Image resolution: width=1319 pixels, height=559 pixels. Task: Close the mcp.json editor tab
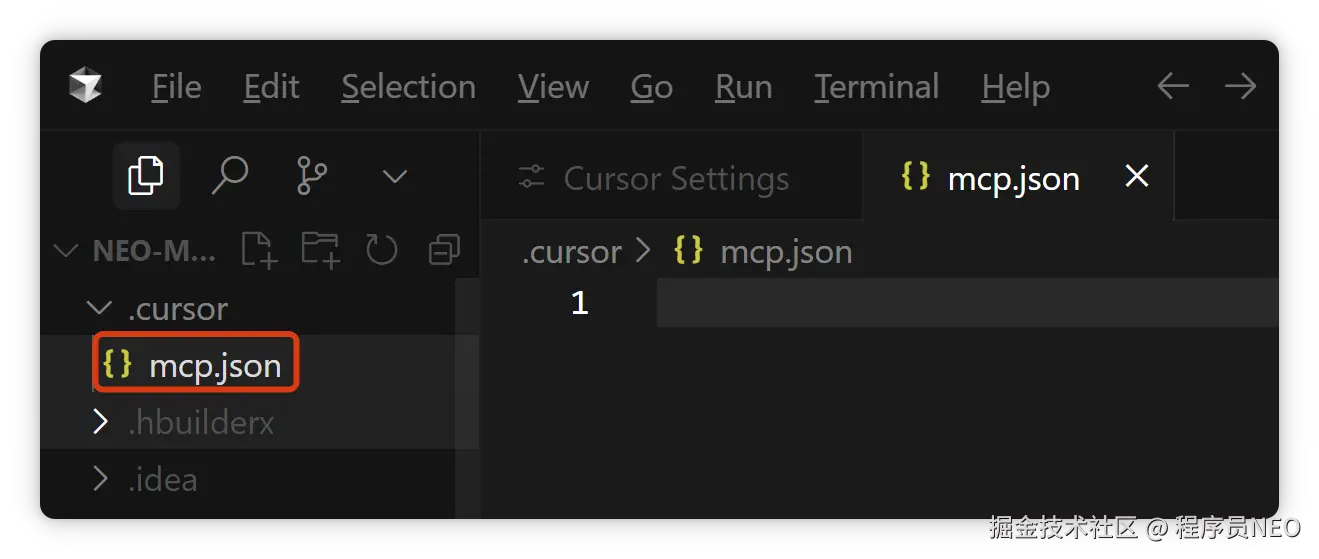point(1136,177)
